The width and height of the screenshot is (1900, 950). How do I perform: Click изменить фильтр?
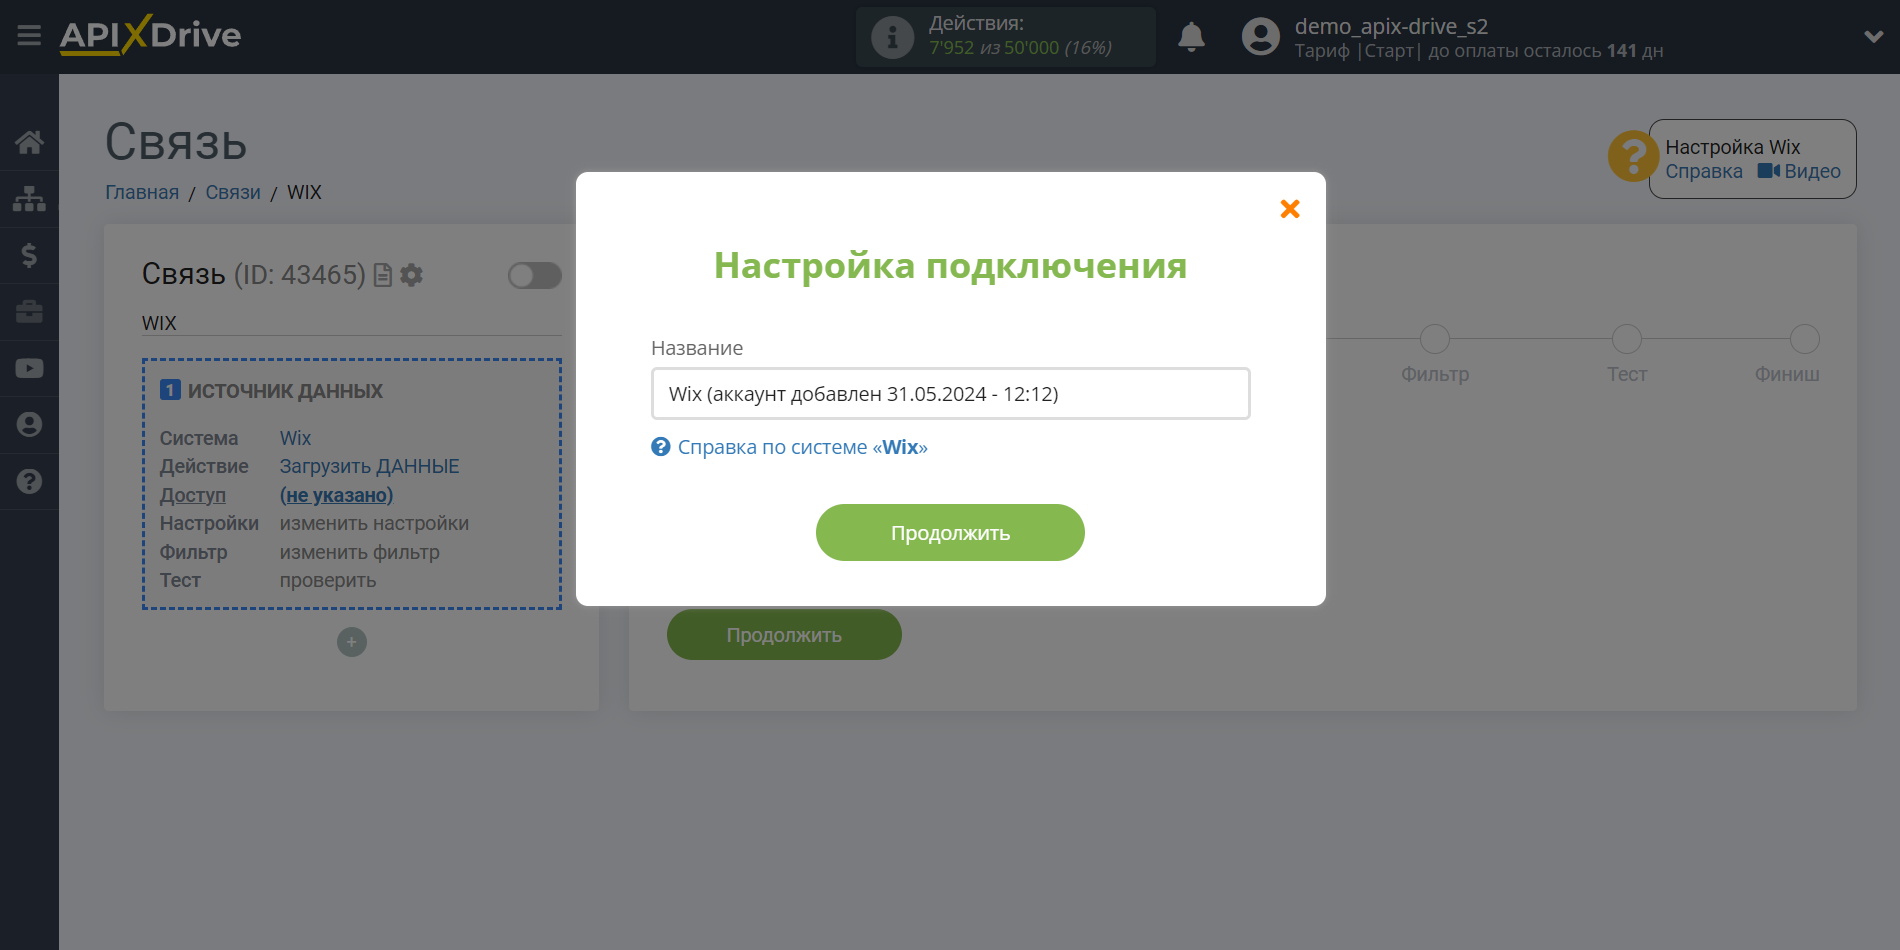(359, 552)
